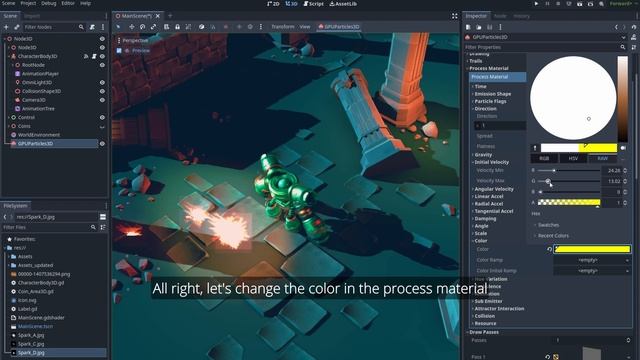The image size is (640, 360).
Task: Open viewport toolbar three-dots menu
Action: (261, 27)
